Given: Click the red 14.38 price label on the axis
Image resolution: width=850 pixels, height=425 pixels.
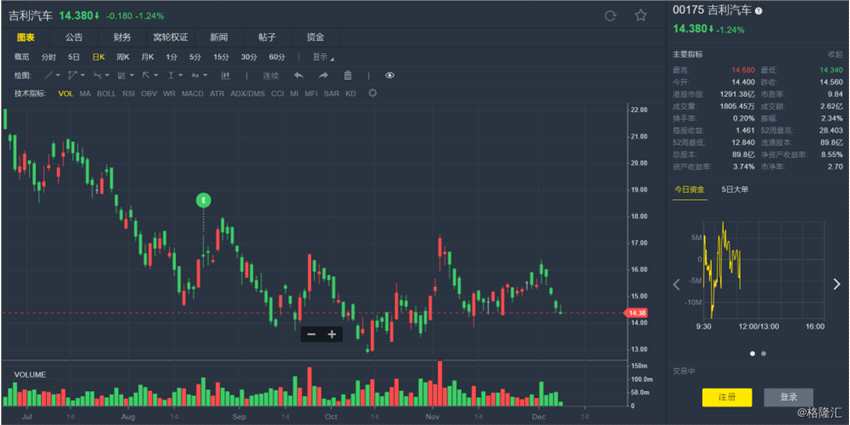Looking at the screenshot, I should [x=636, y=313].
